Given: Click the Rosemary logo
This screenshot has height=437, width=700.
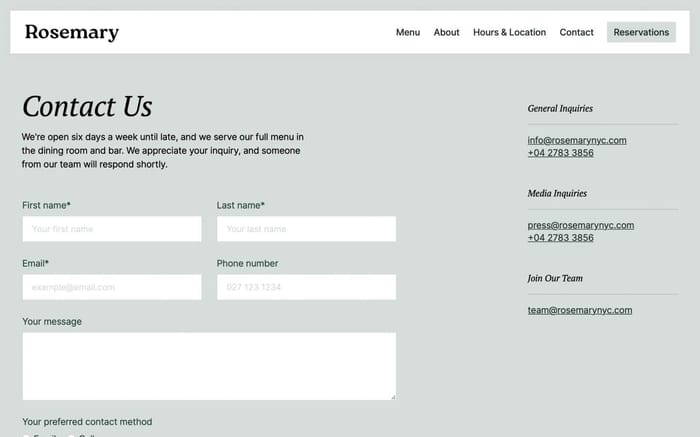Looking at the screenshot, I should pyautogui.click(x=72, y=32).
